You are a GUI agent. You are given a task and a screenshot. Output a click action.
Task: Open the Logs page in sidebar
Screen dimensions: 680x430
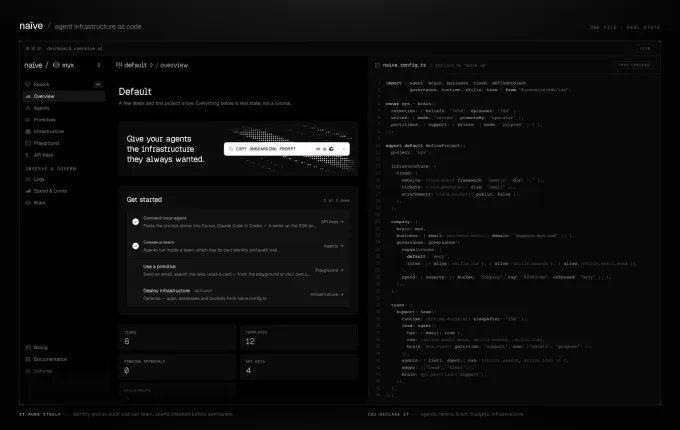coord(64,179)
